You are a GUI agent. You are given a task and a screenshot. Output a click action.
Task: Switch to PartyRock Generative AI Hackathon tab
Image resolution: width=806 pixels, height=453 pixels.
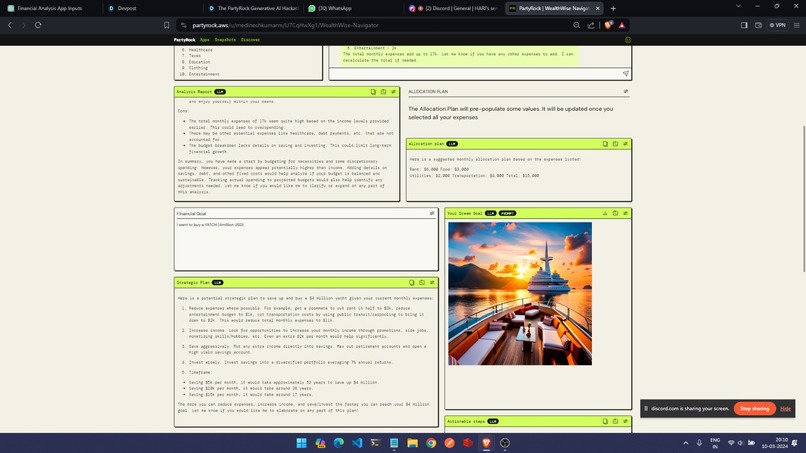tap(254, 8)
